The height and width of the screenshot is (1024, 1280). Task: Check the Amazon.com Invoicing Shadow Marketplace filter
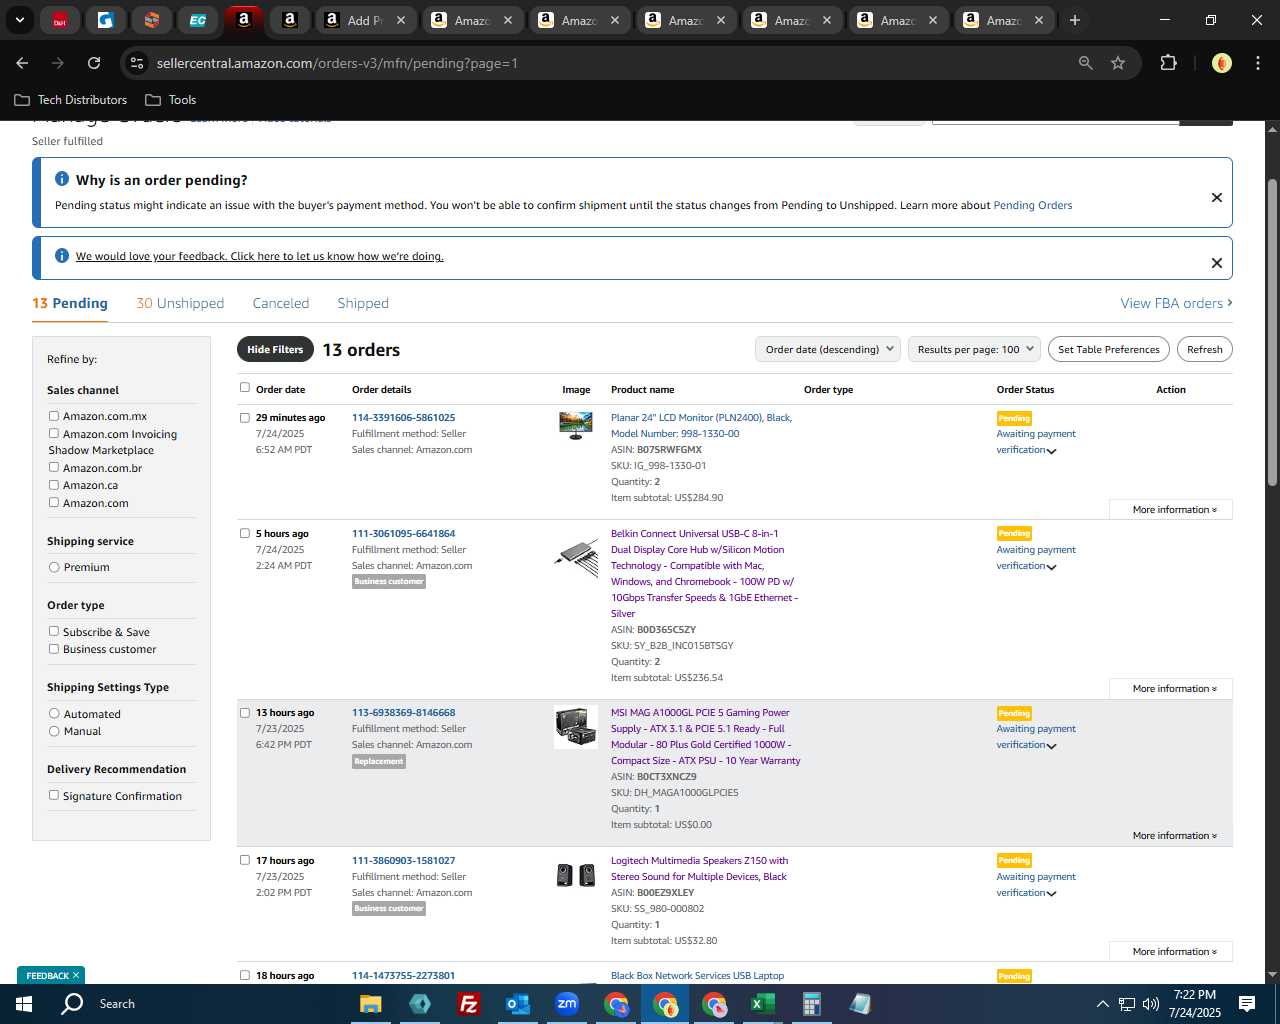coord(54,434)
